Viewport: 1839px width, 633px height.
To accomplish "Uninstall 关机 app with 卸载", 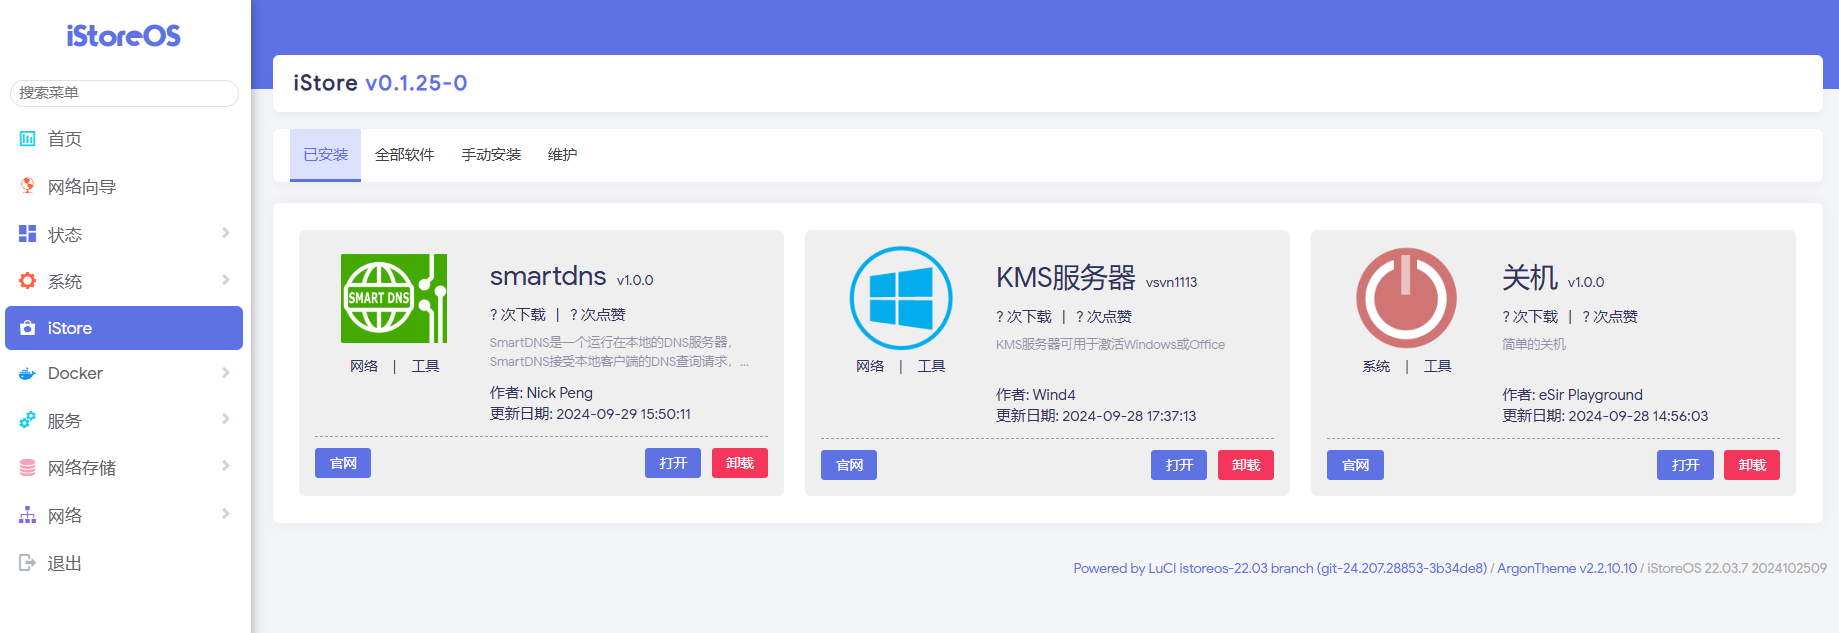I will tap(1752, 465).
